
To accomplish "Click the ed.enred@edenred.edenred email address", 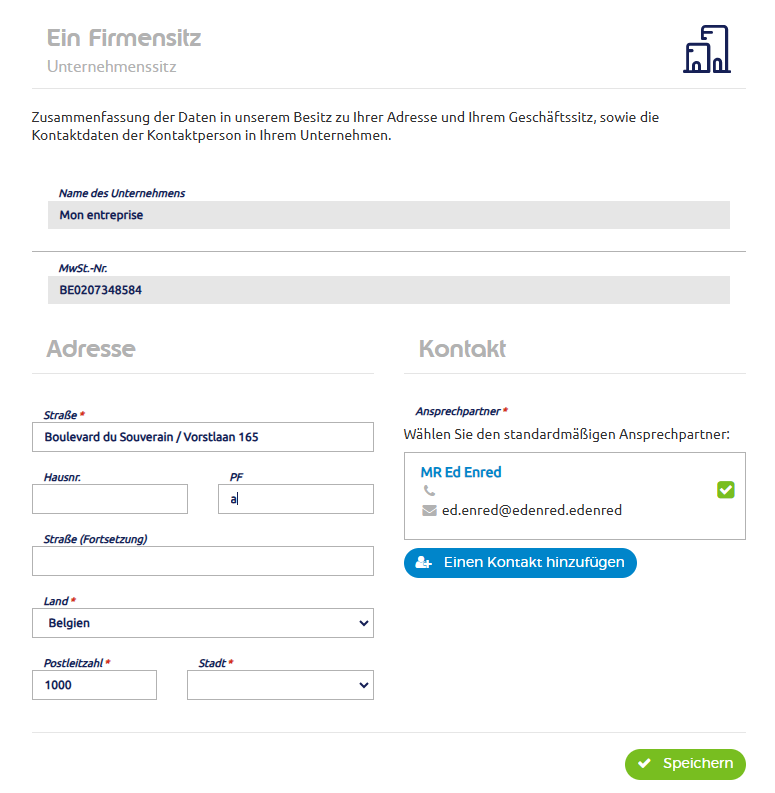I will pyautogui.click(x=532, y=510).
